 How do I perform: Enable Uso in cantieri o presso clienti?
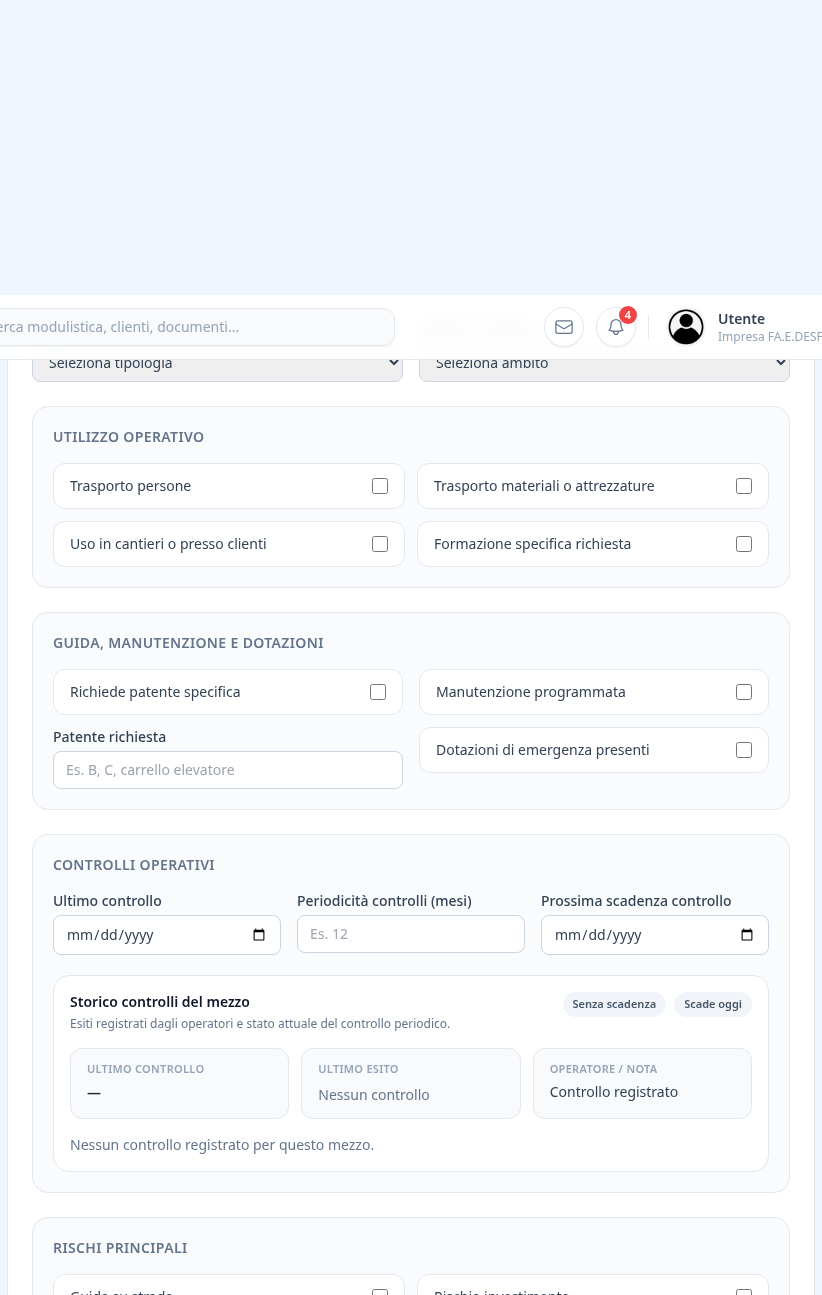380,544
